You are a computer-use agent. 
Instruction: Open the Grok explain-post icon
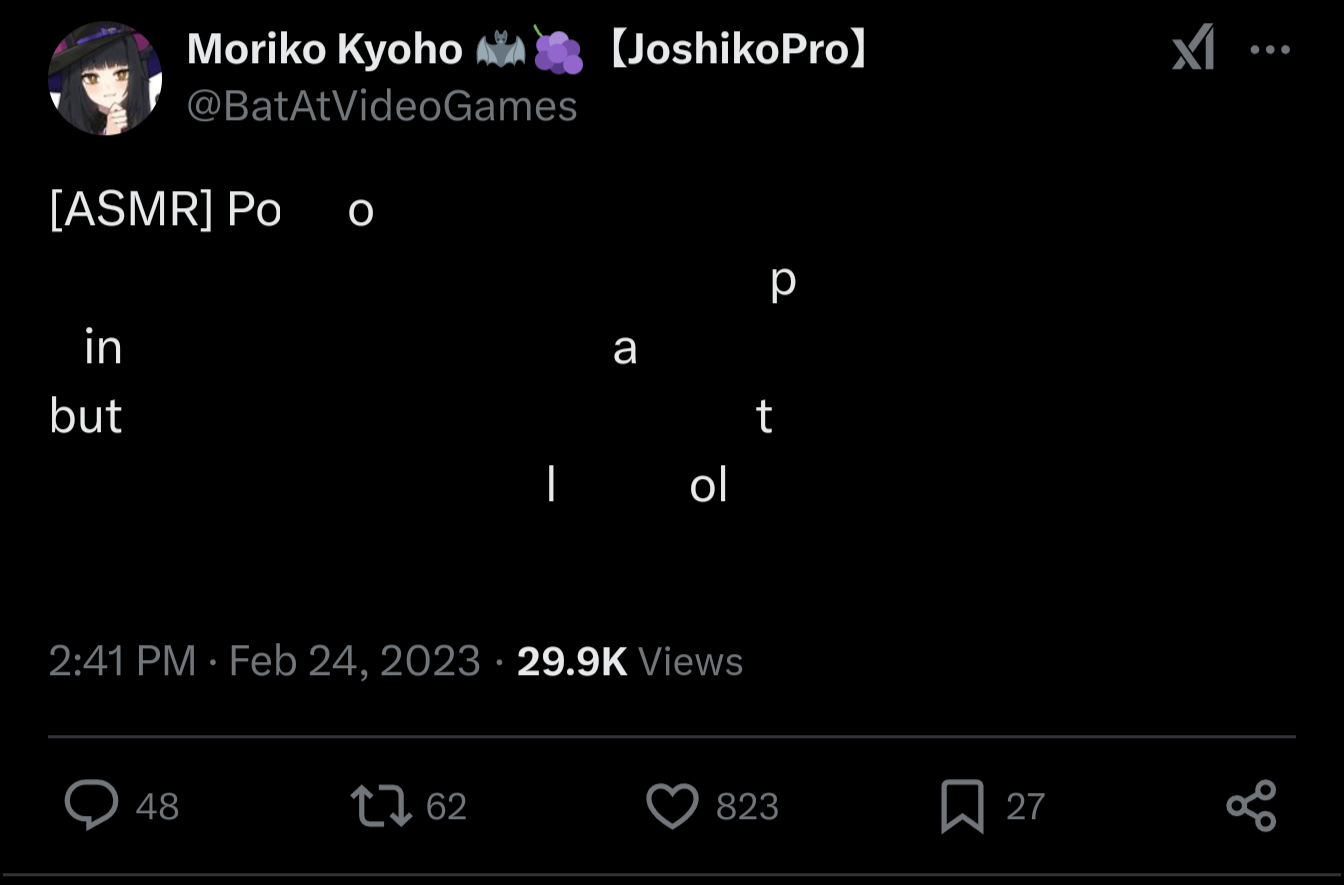pos(1193,48)
